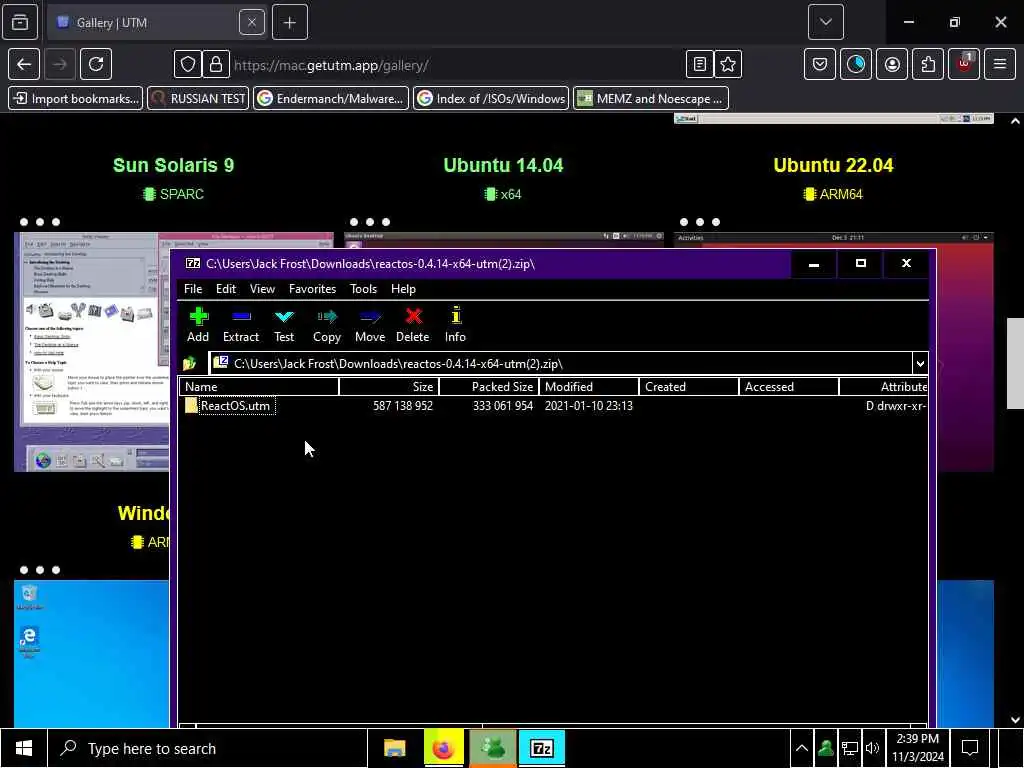This screenshot has height=768, width=1024.
Task: Open Firefox View recent browsing icon
Action: click(x=20, y=22)
